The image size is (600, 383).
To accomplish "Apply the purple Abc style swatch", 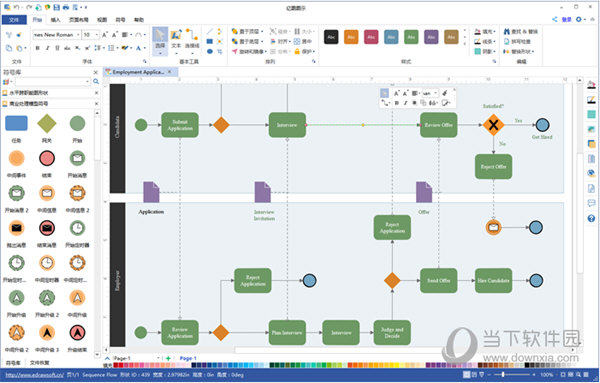I will 431,37.
